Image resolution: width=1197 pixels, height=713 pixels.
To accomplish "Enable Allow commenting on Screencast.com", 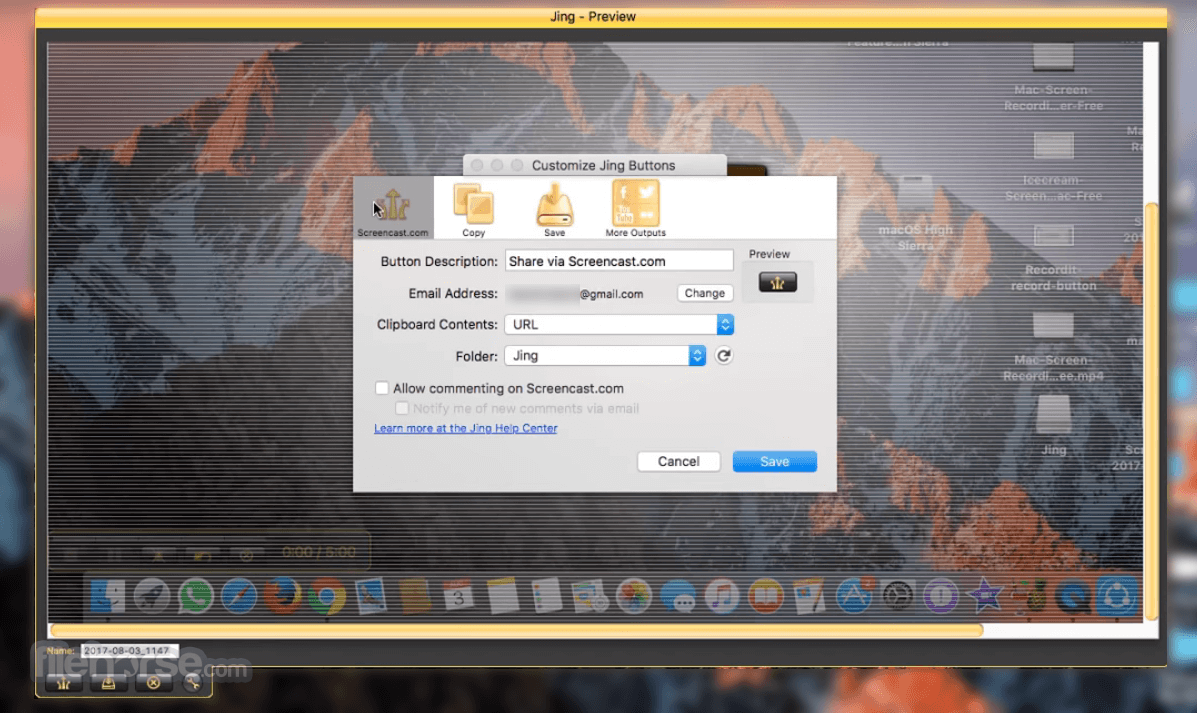I will pyautogui.click(x=382, y=388).
